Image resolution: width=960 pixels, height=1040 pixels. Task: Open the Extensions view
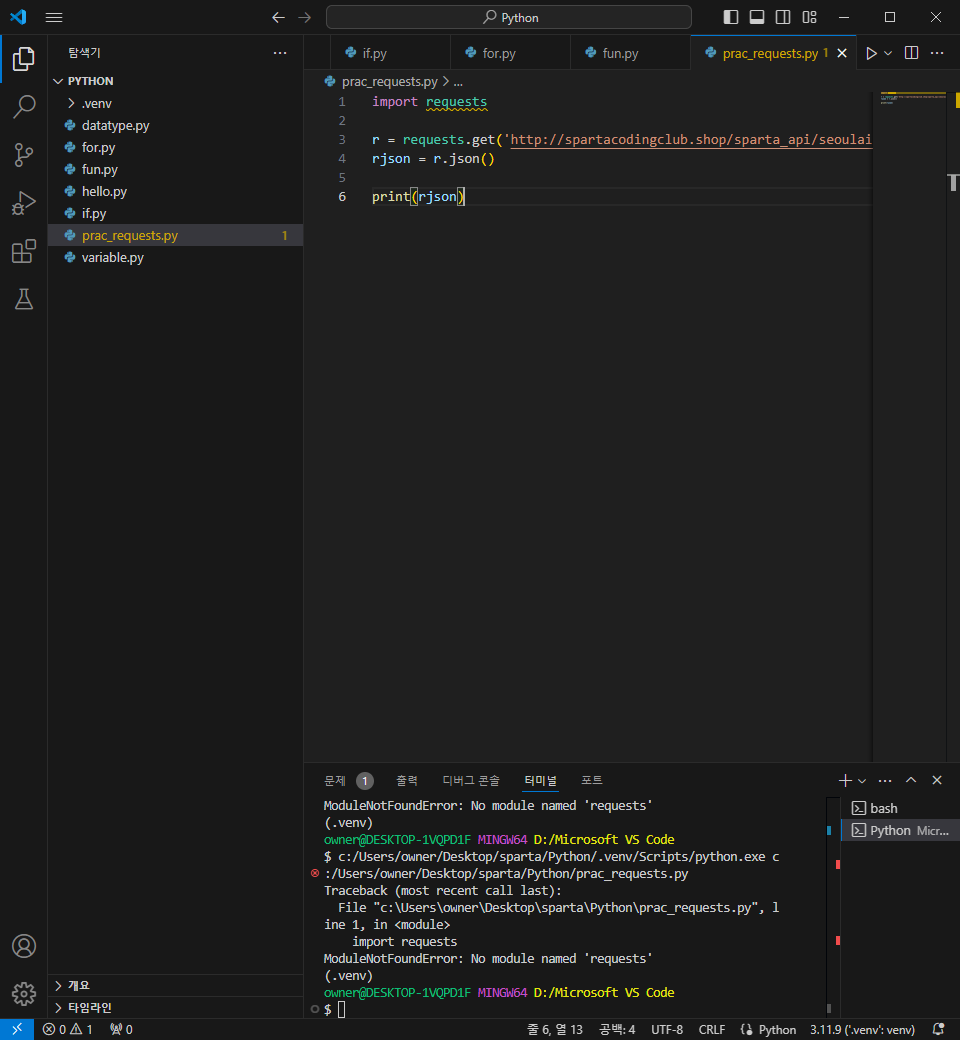coord(24,251)
